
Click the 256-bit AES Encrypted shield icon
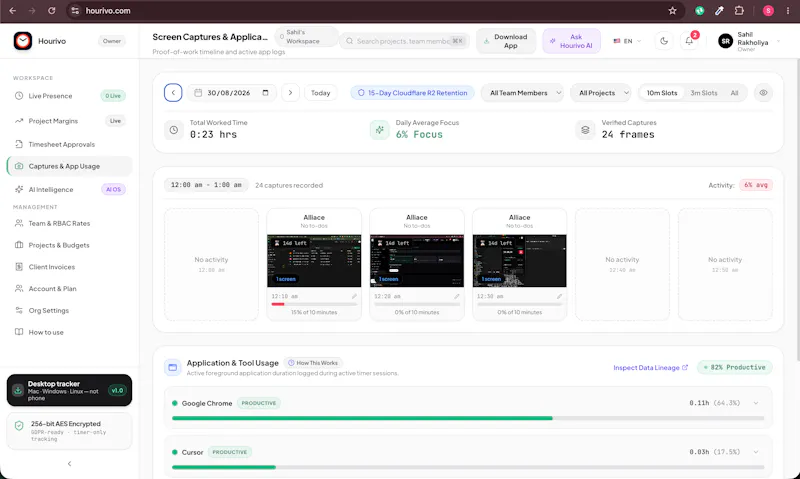point(19,426)
